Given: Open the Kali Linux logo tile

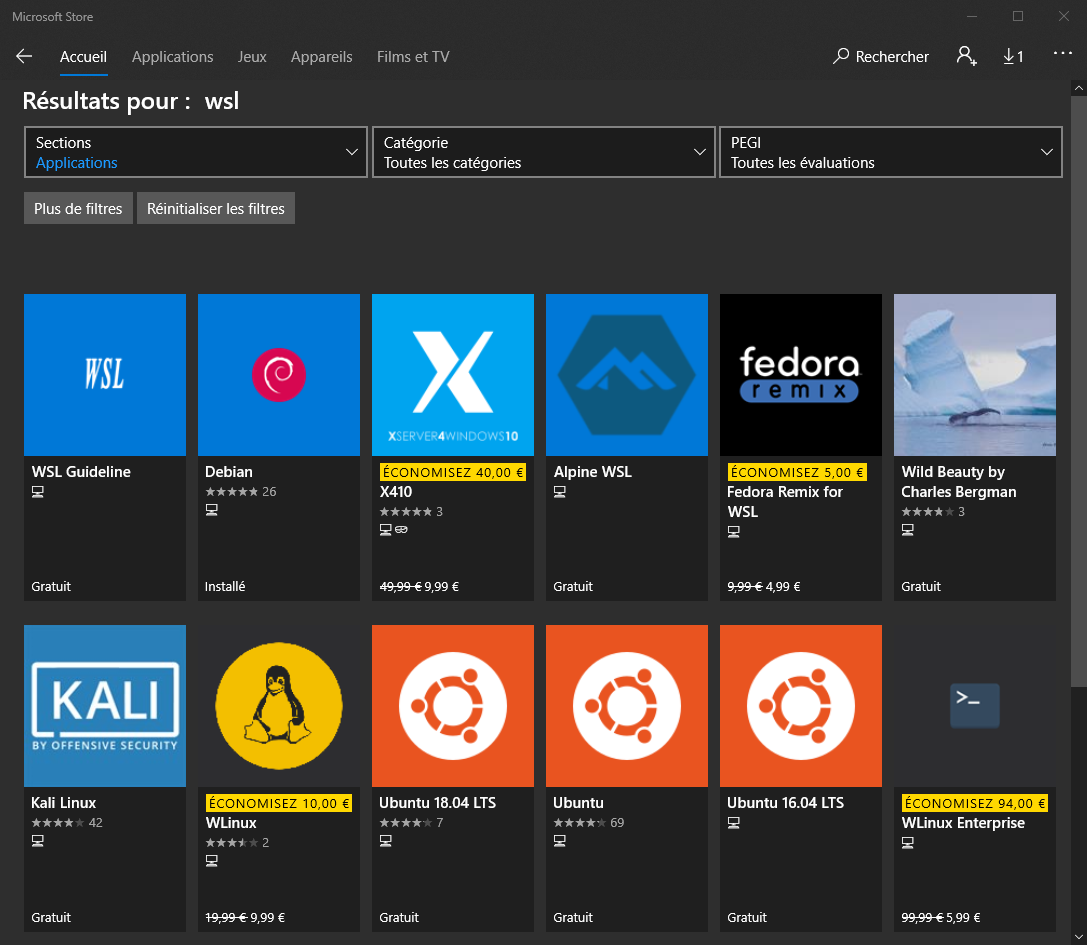Looking at the screenshot, I should (x=105, y=706).
